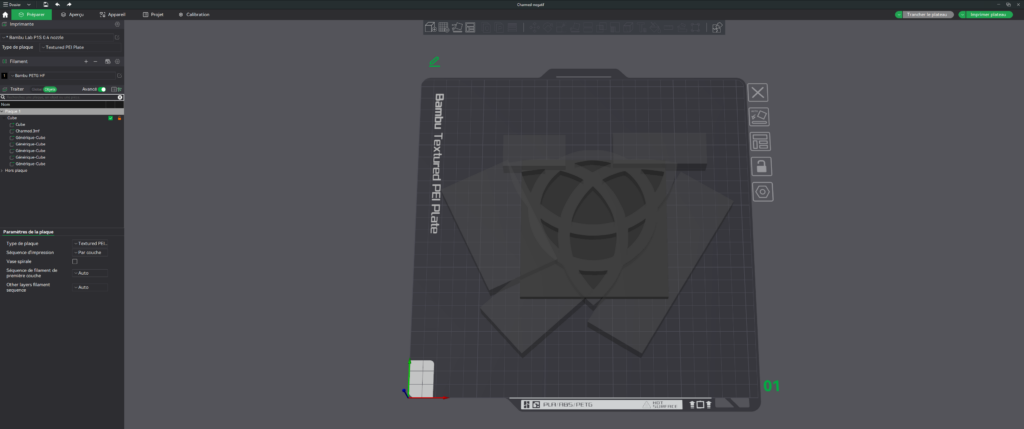Select the Charmed.3mf tree item
The image size is (1024, 429).
29,131
